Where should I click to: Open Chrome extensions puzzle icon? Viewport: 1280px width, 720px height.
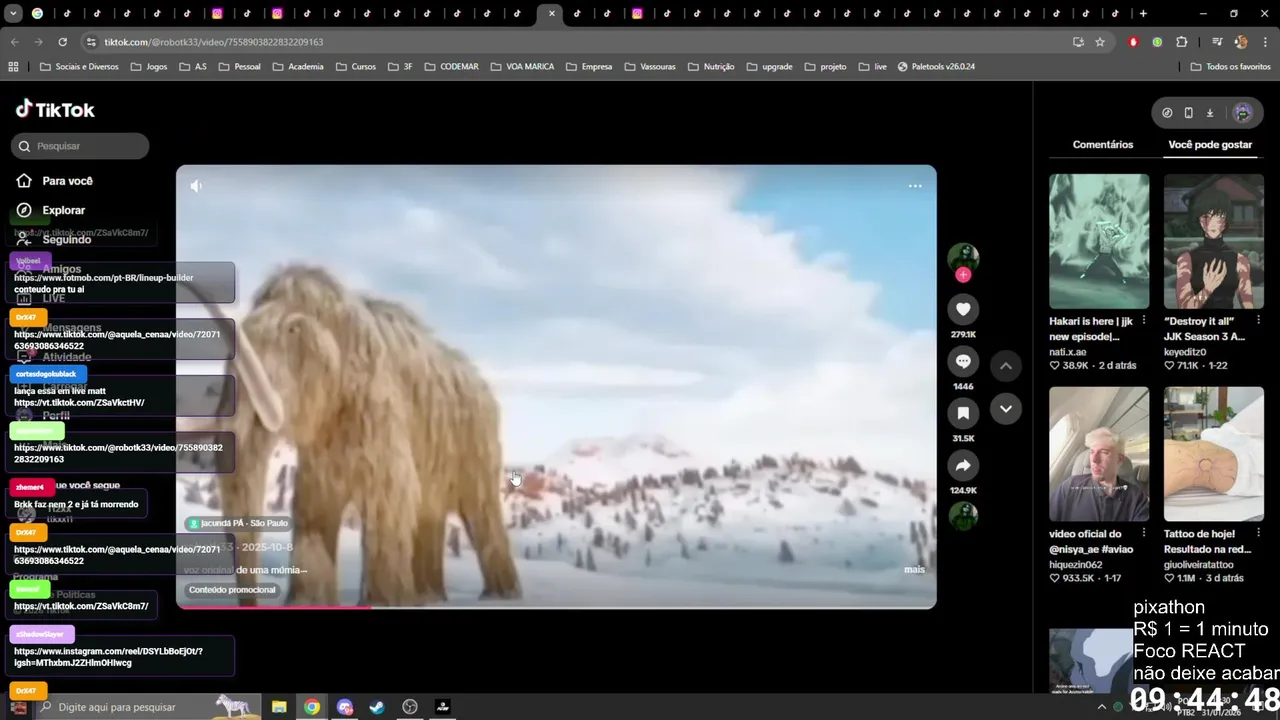point(1182,42)
